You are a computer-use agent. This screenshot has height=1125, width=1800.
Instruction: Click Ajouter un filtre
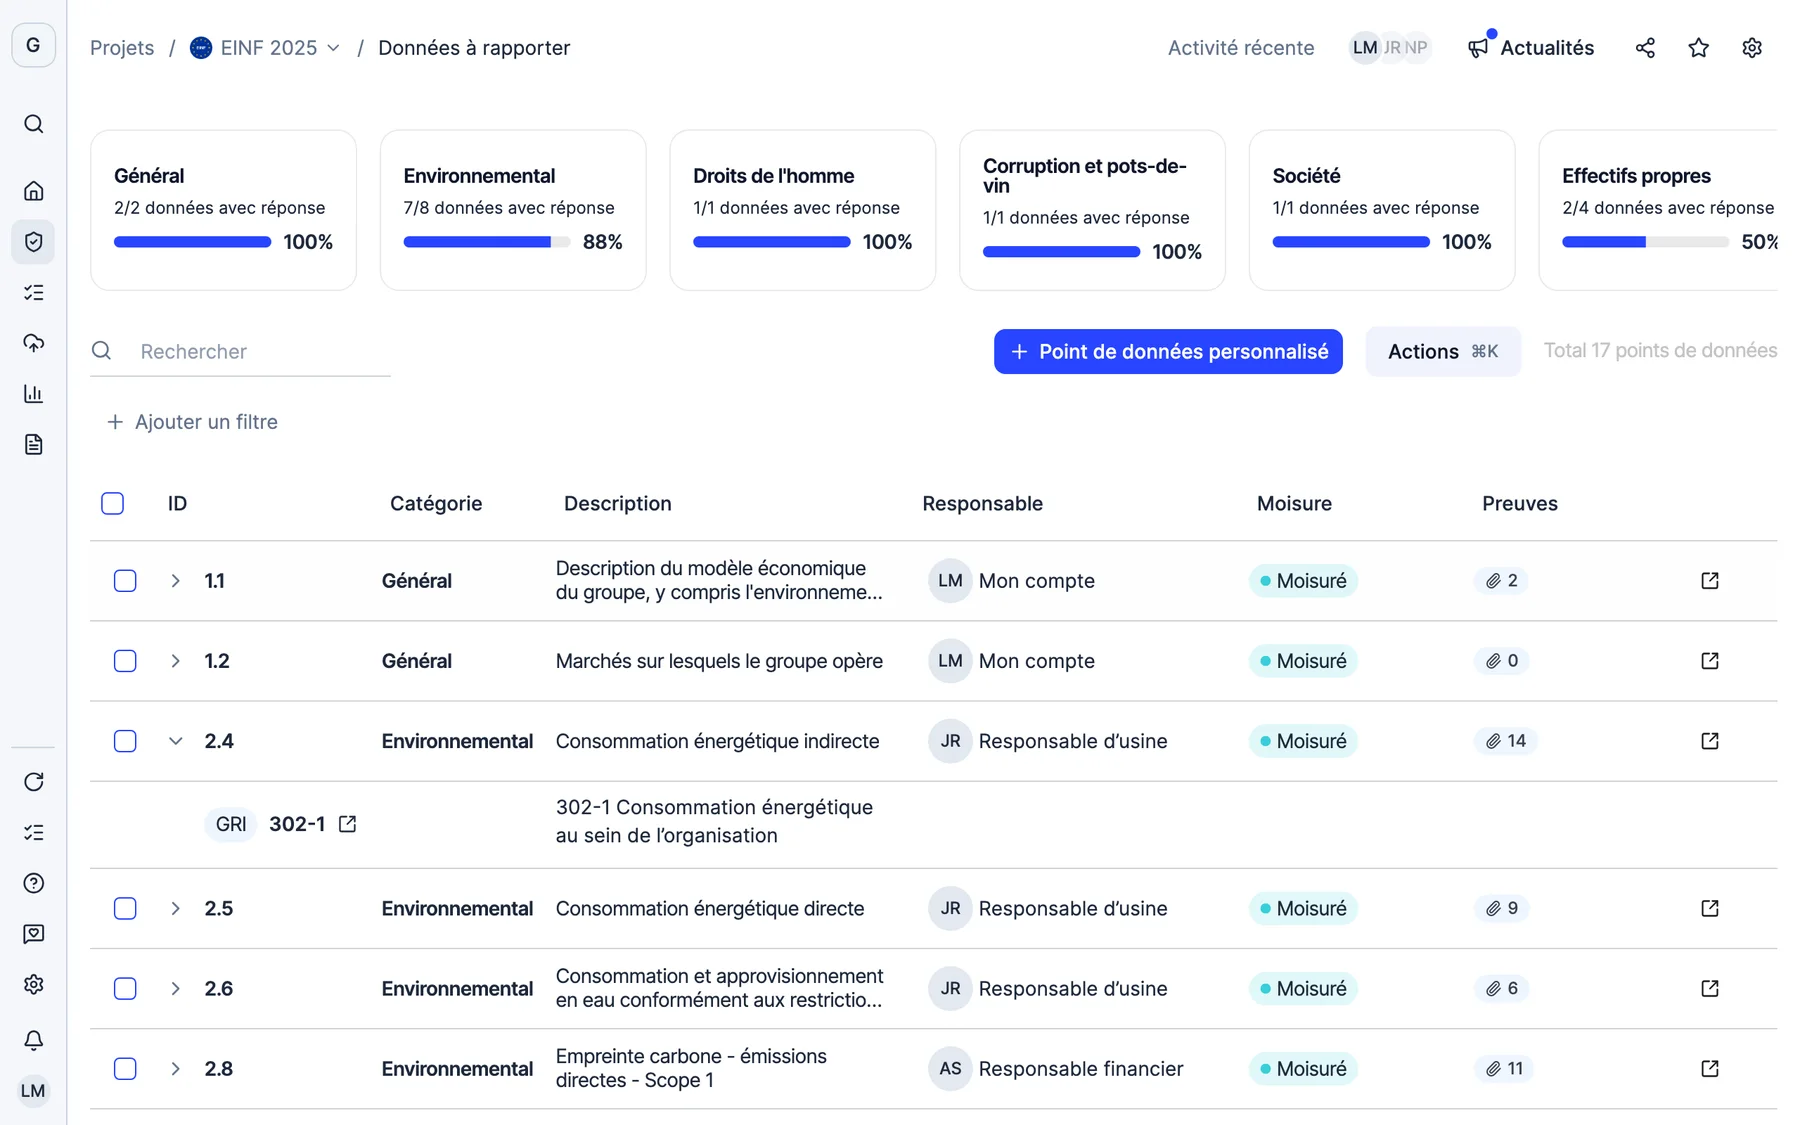click(192, 422)
